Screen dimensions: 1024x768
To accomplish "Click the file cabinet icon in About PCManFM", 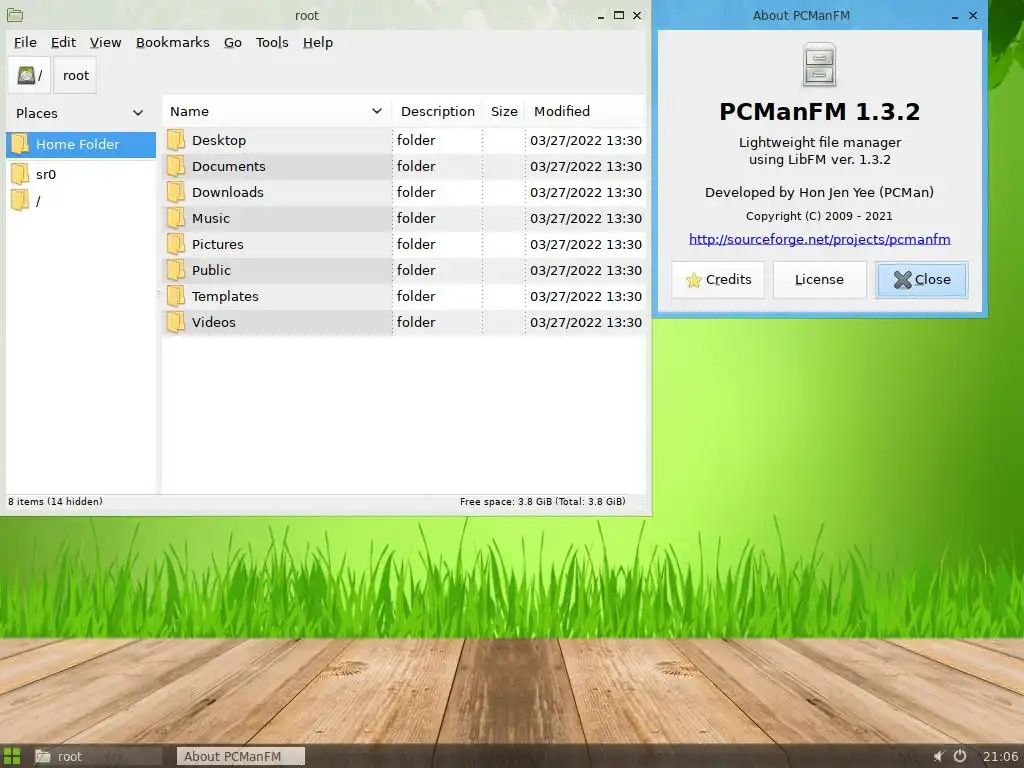I will click(x=819, y=65).
